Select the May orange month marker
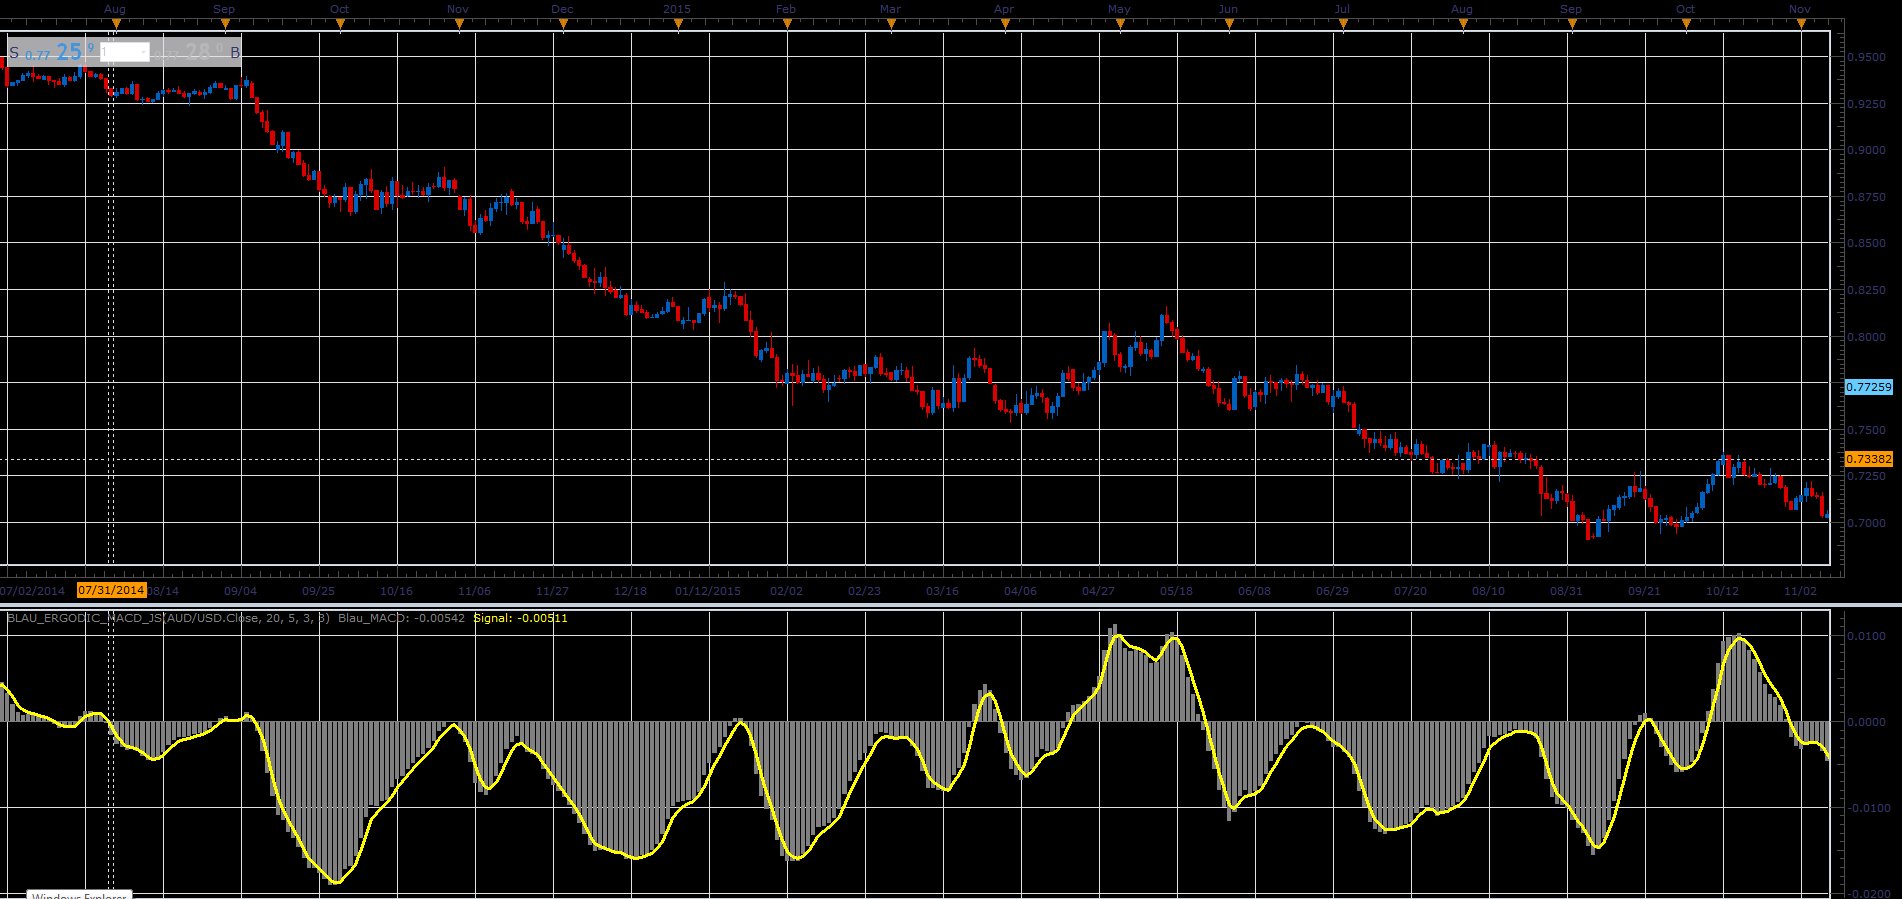Image resolution: width=1902 pixels, height=899 pixels. coord(1120,24)
